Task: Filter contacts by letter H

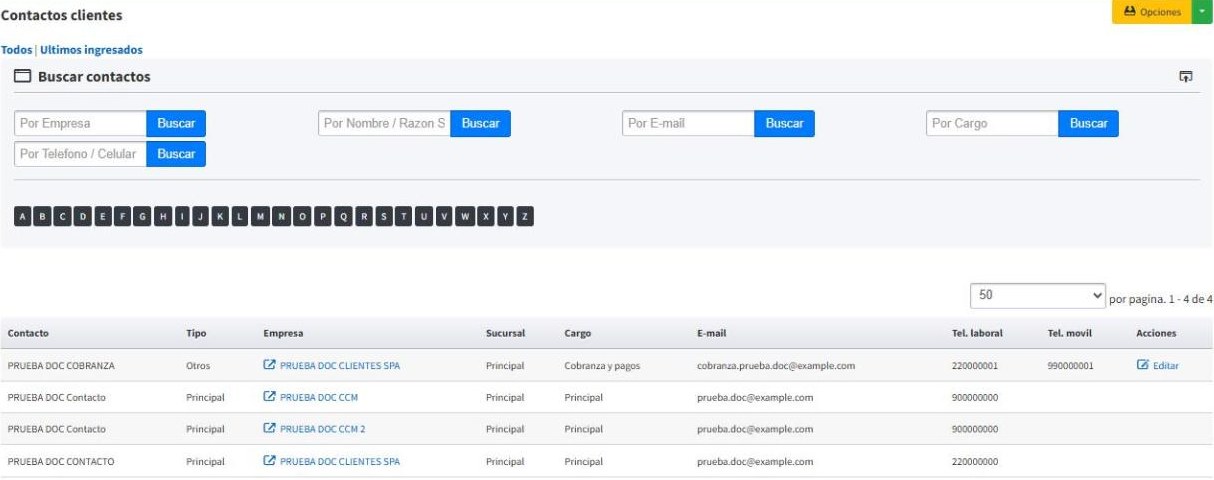Action: [x=163, y=216]
